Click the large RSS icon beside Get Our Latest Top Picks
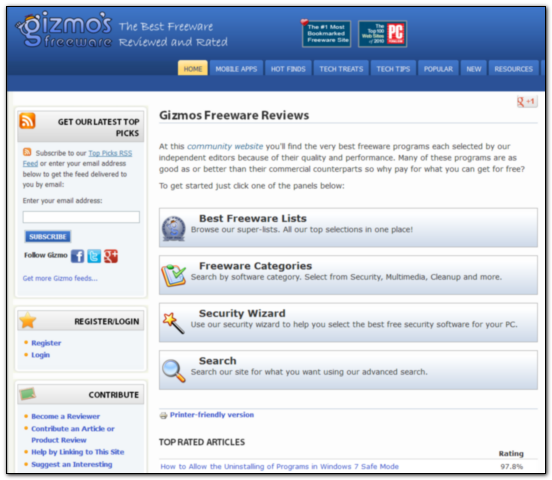The image size is (552, 480). pyautogui.click(x=27, y=121)
